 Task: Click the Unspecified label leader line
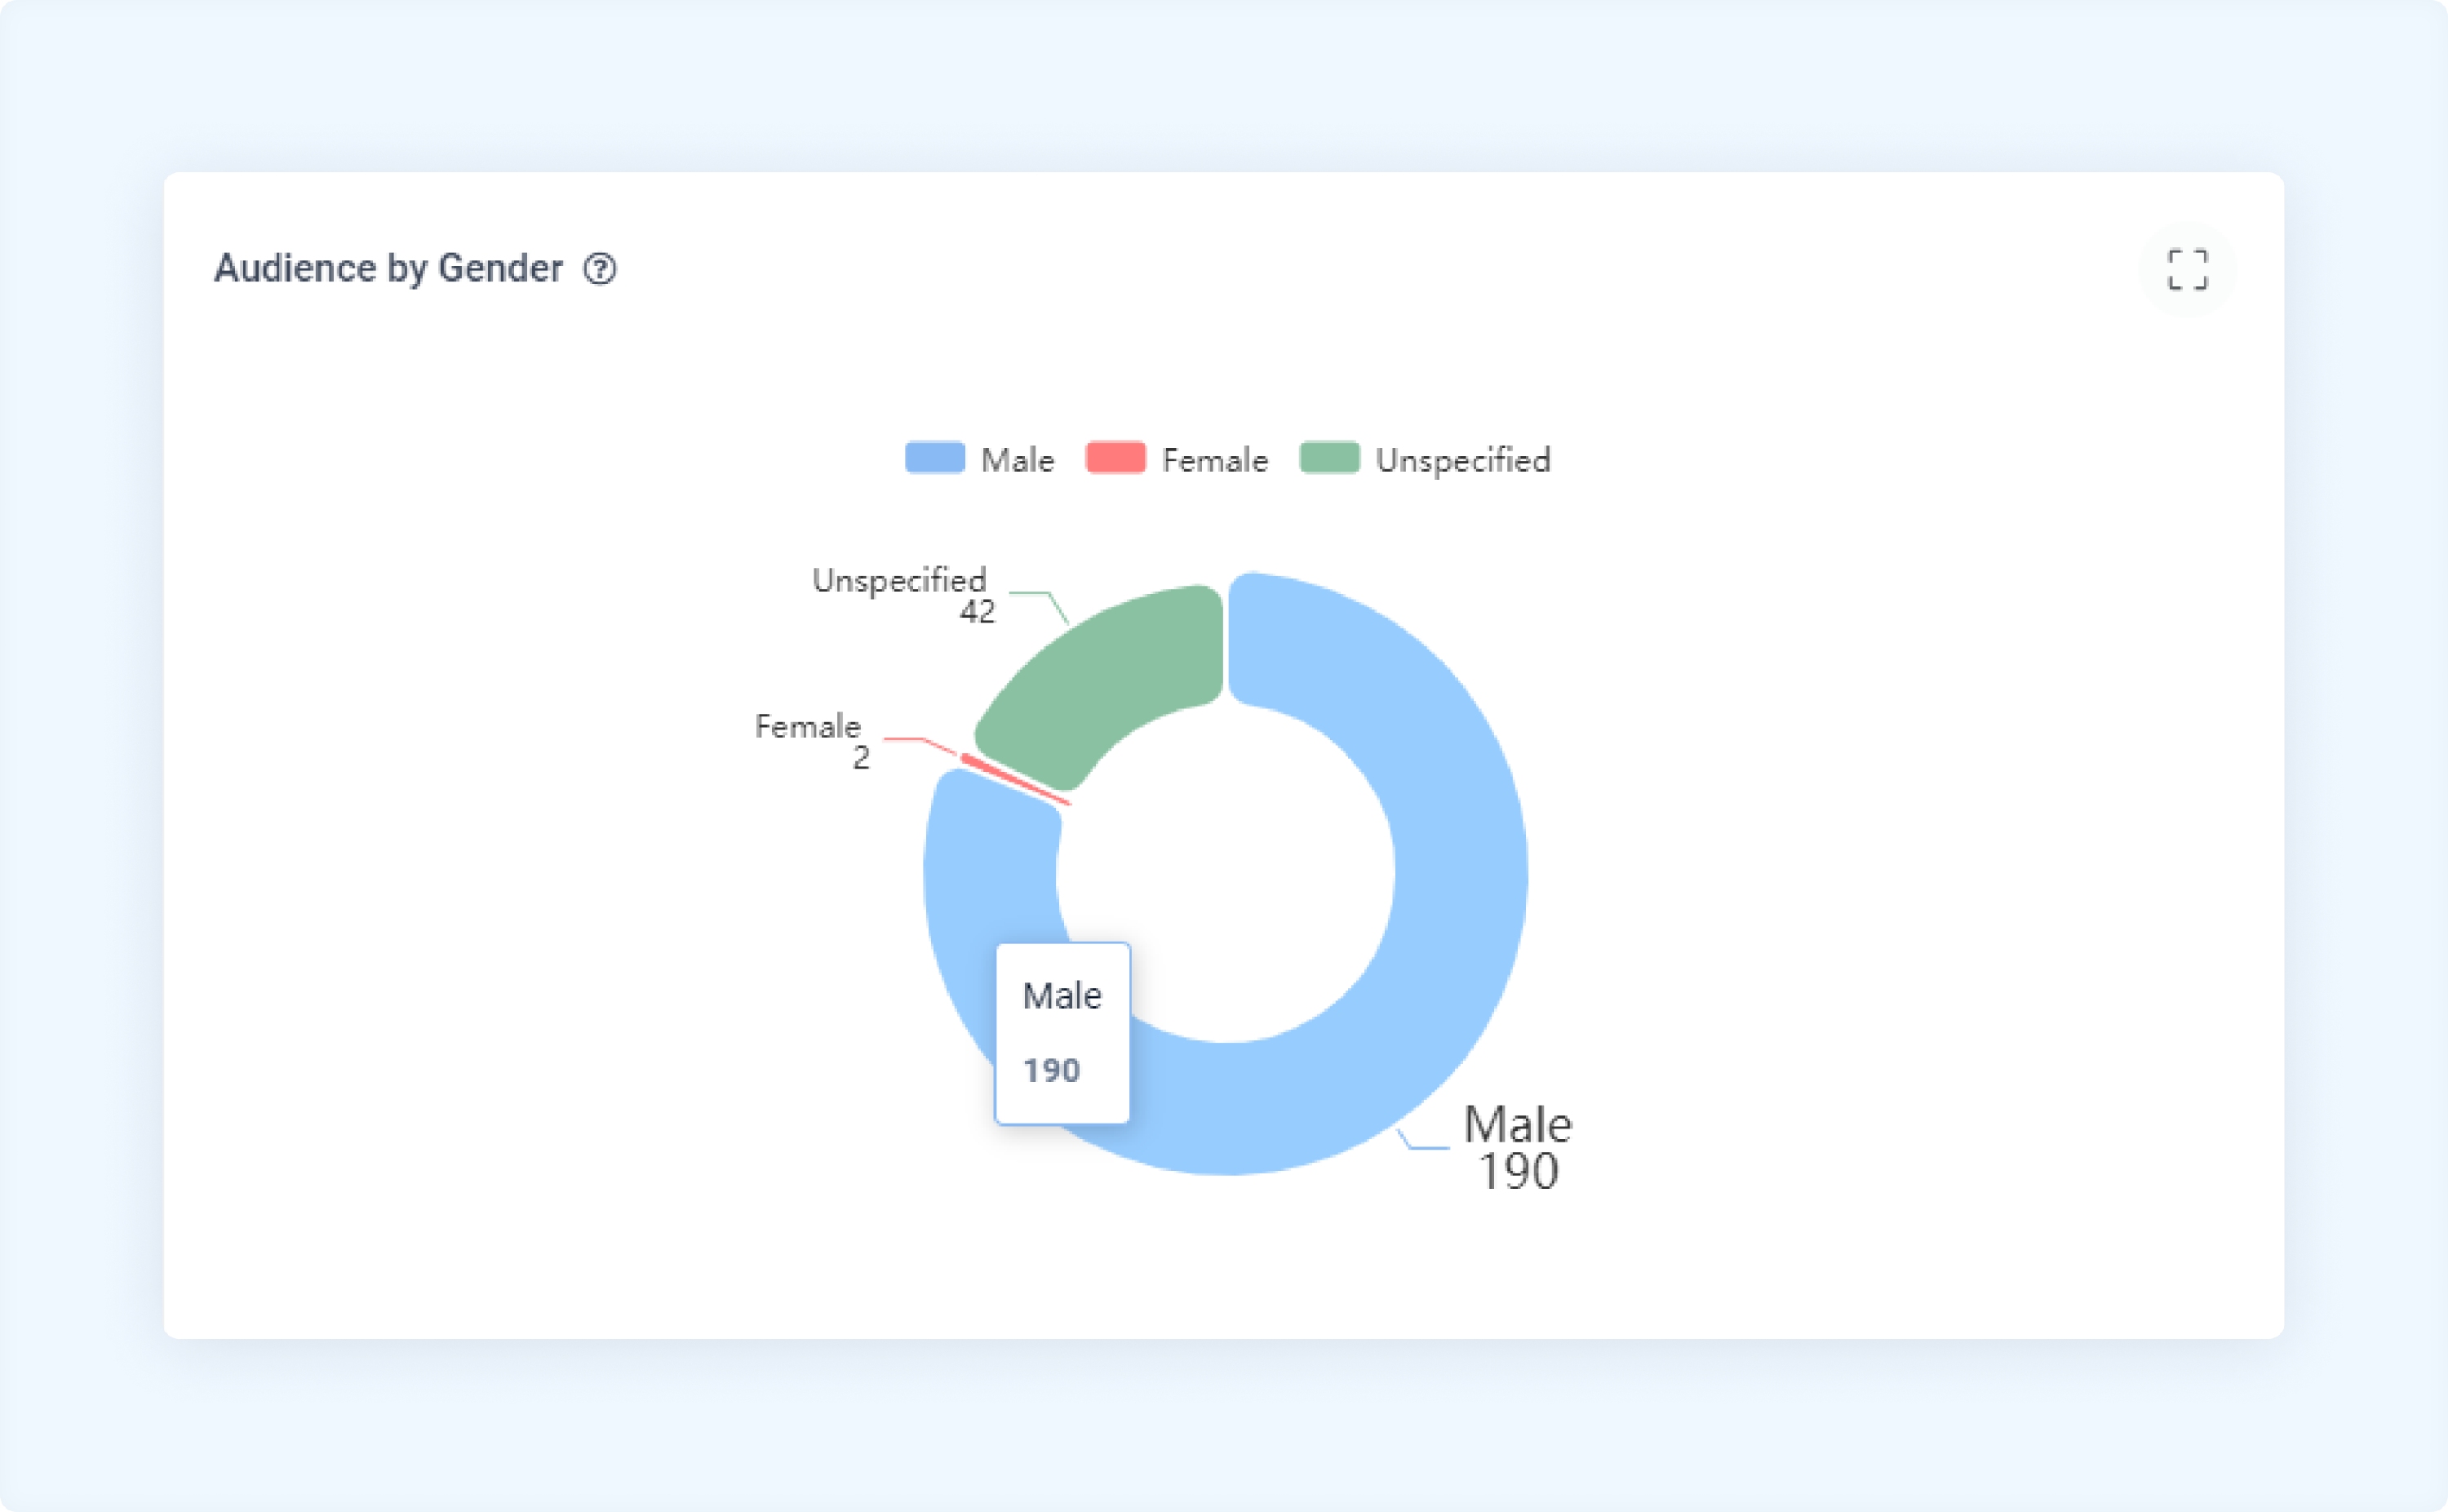pos(1040,608)
